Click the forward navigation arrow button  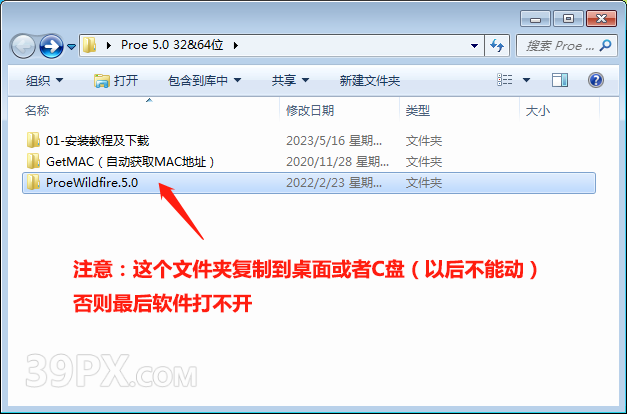tap(51, 46)
